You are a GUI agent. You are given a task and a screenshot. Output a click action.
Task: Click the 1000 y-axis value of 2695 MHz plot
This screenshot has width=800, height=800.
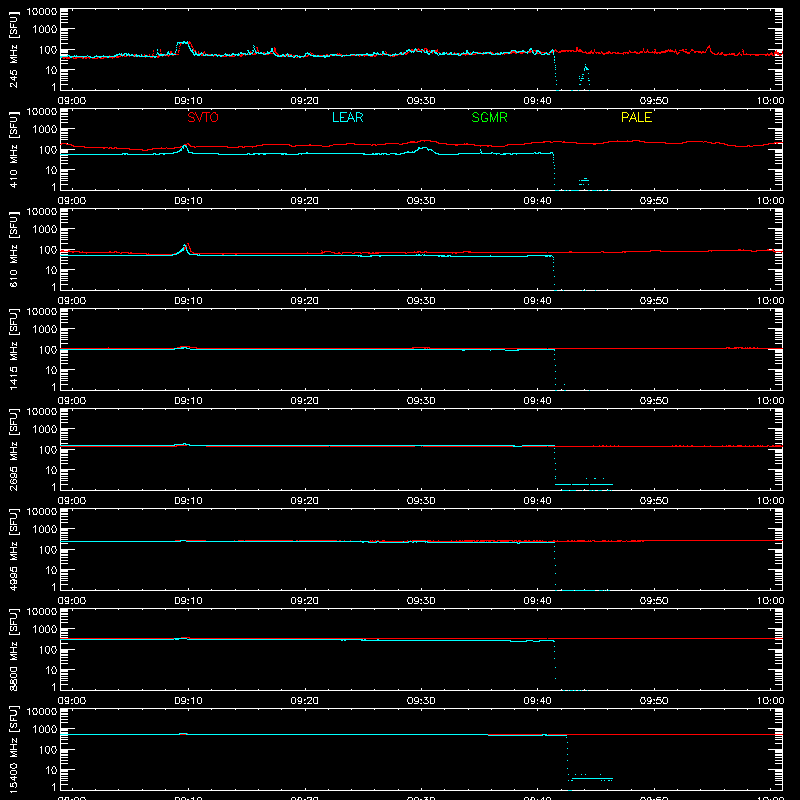(45, 430)
